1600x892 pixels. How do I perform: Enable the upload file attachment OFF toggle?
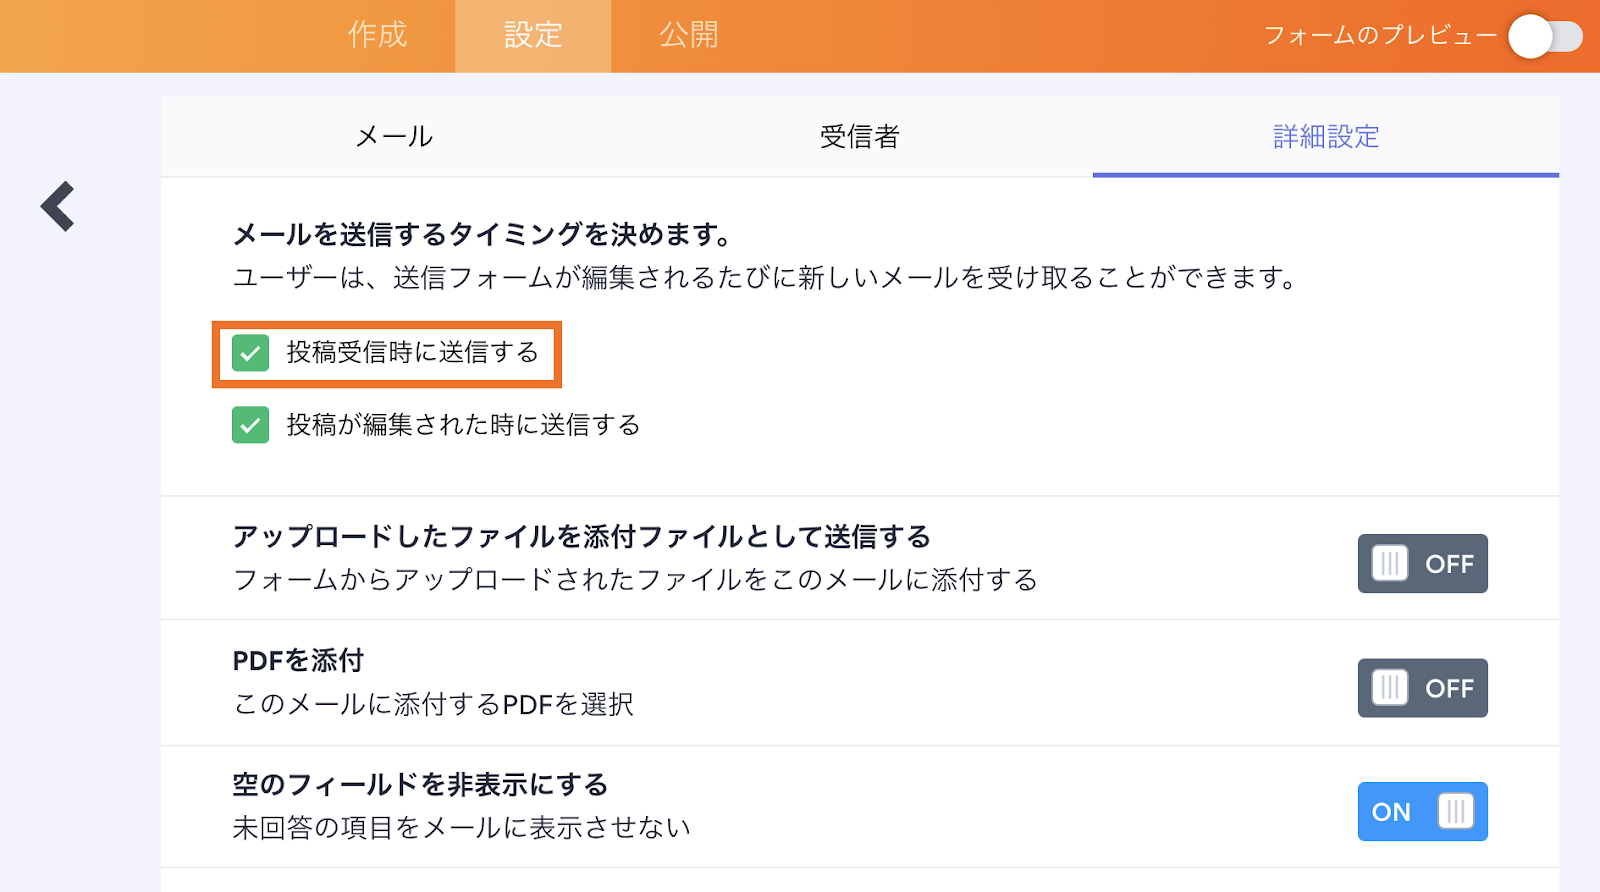pyautogui.click(x=1422, y=564)
